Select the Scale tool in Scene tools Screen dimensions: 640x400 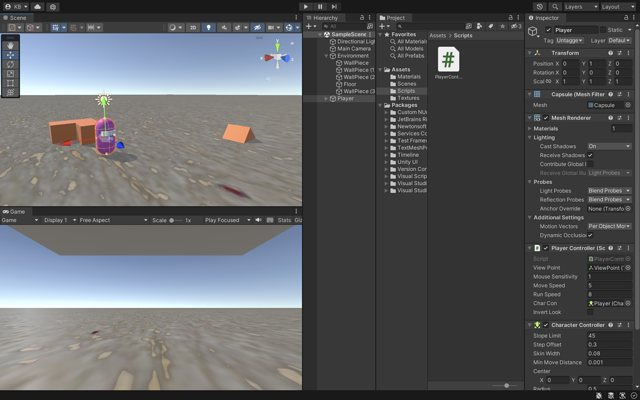coord(10,74)
